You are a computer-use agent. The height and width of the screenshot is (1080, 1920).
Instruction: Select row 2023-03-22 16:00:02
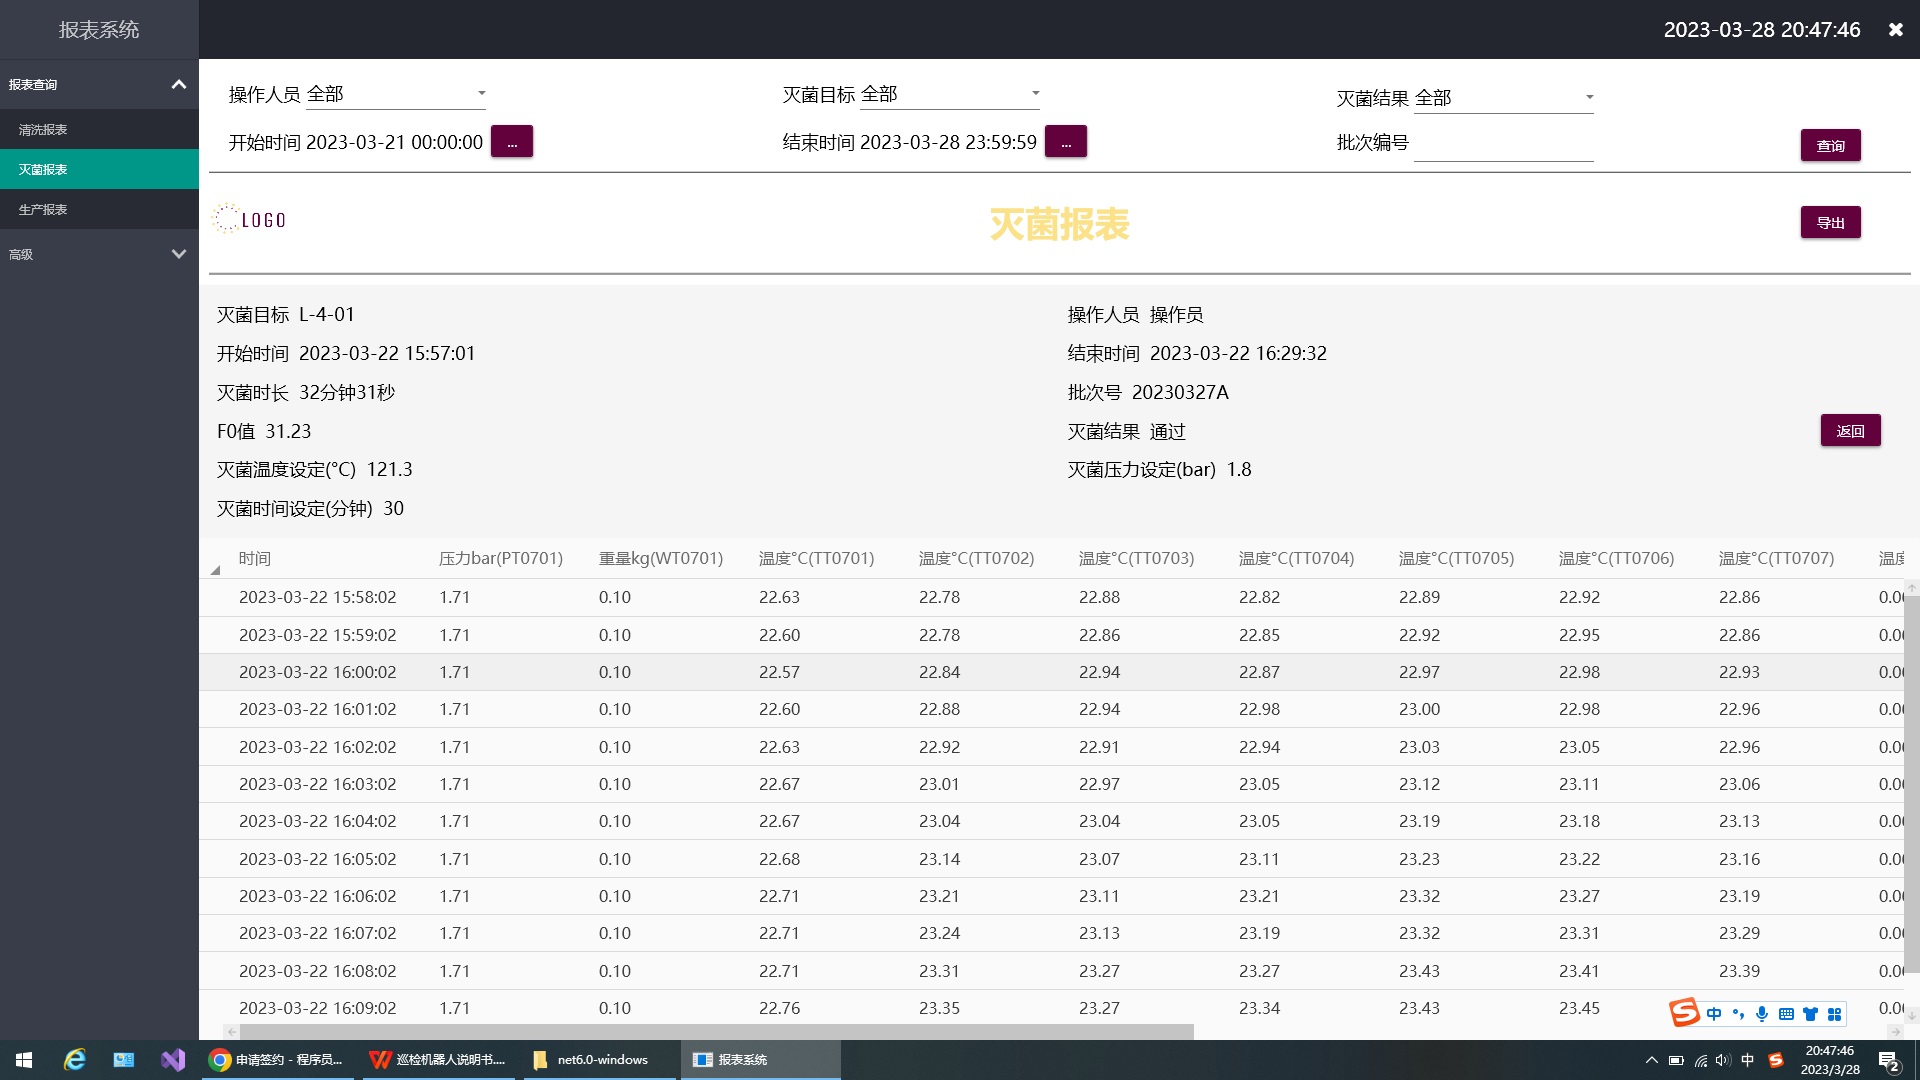point(1052,672)
